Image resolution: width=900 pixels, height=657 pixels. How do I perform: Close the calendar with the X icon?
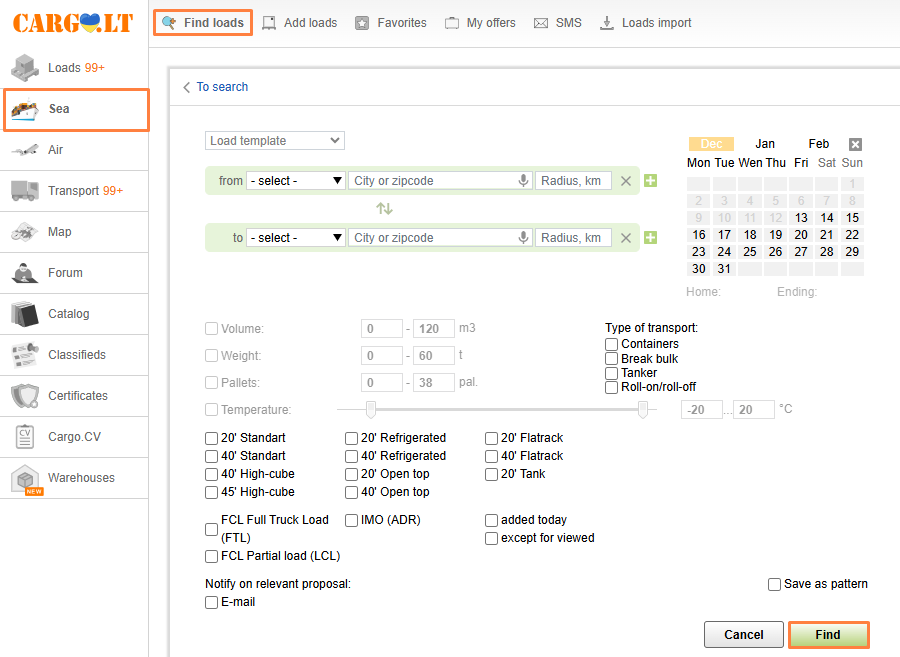click(855, 144)
